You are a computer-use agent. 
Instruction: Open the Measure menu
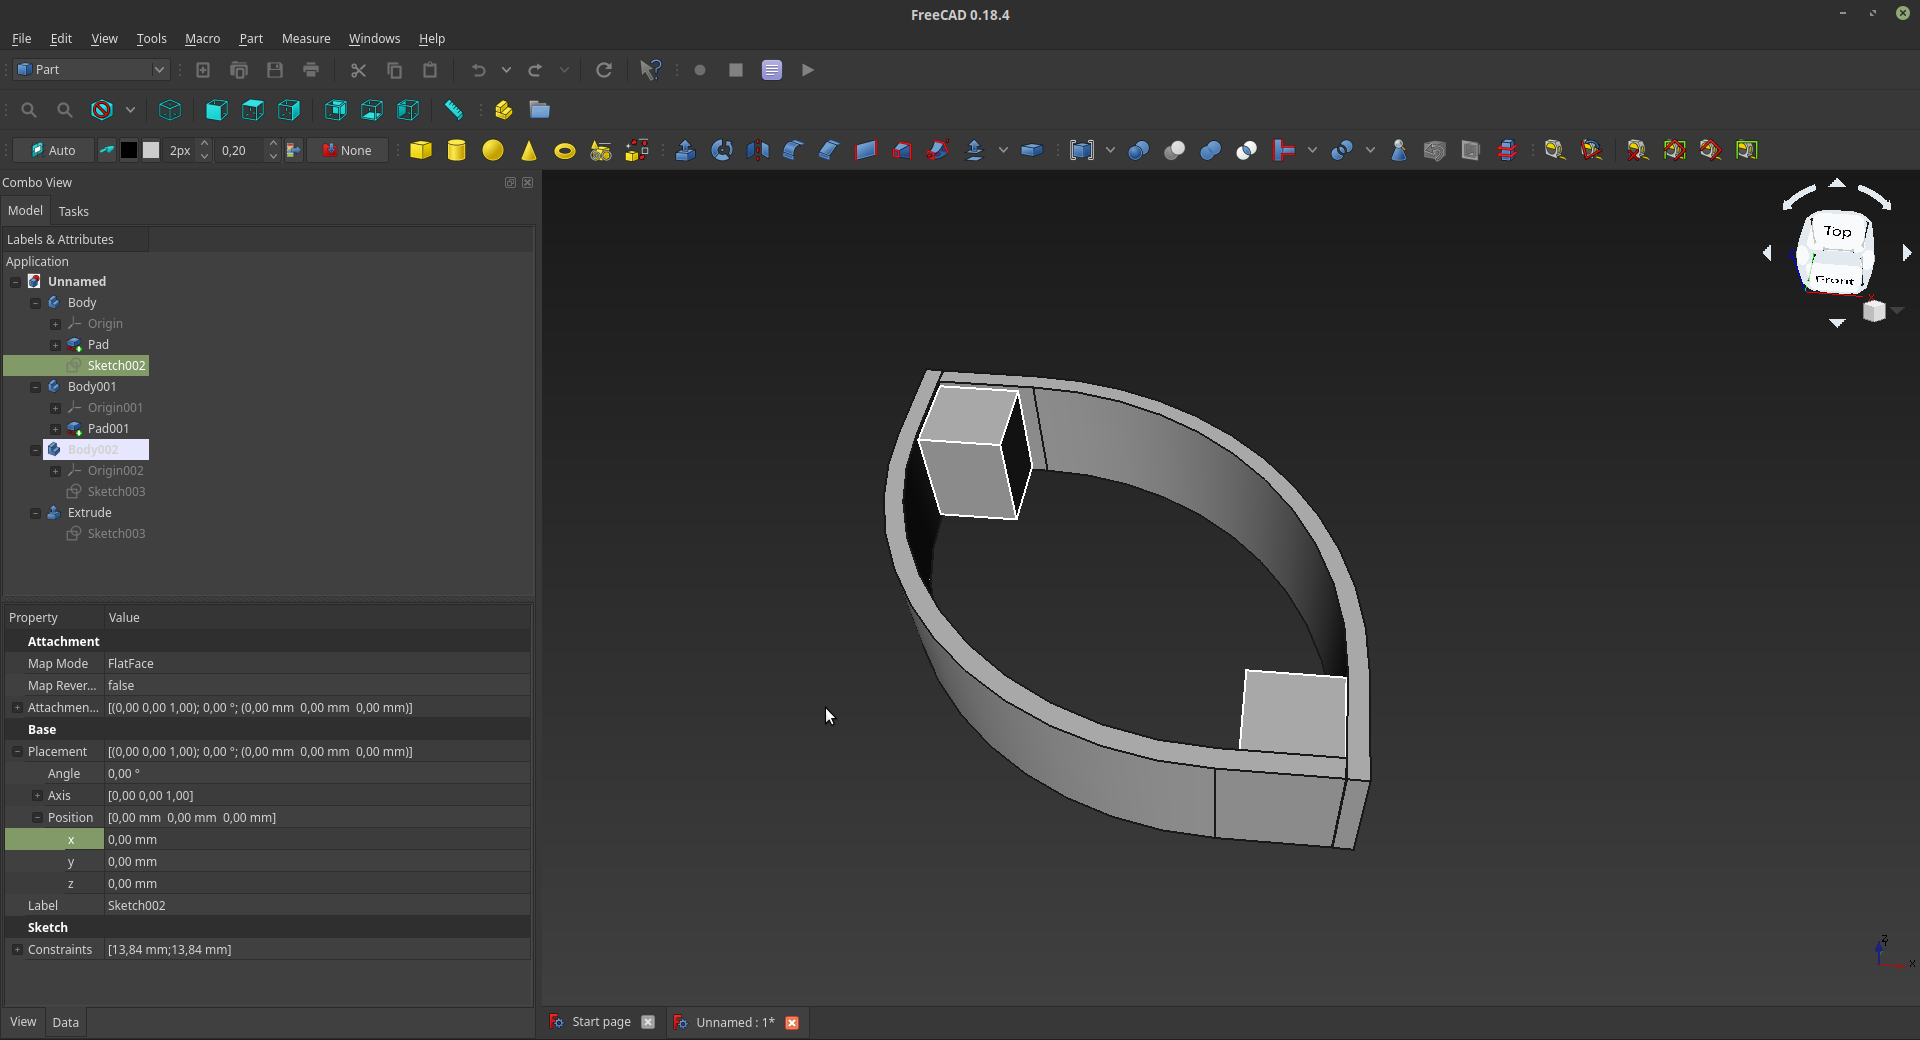coord(306,38)
